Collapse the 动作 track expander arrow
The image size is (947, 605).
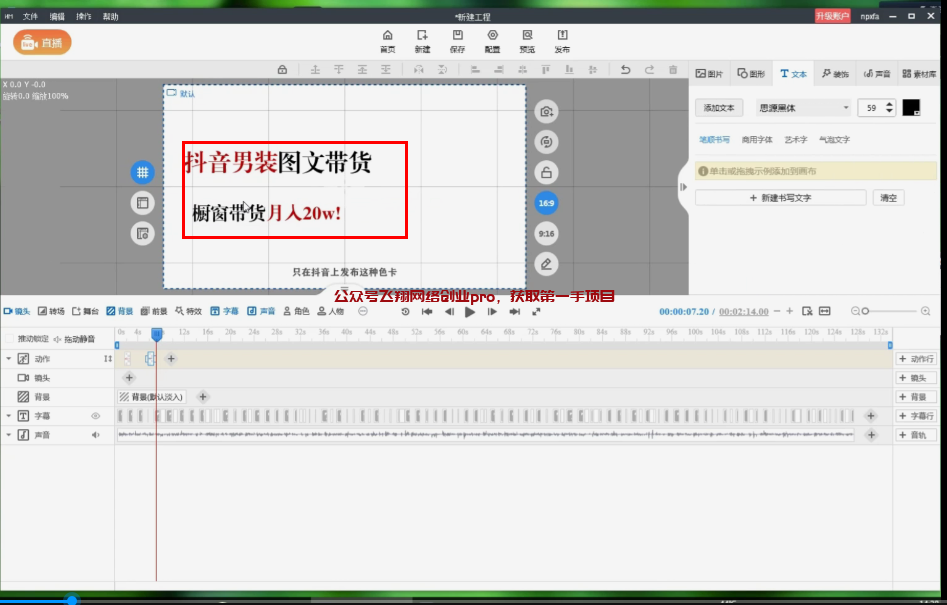(x=9, y=359)
